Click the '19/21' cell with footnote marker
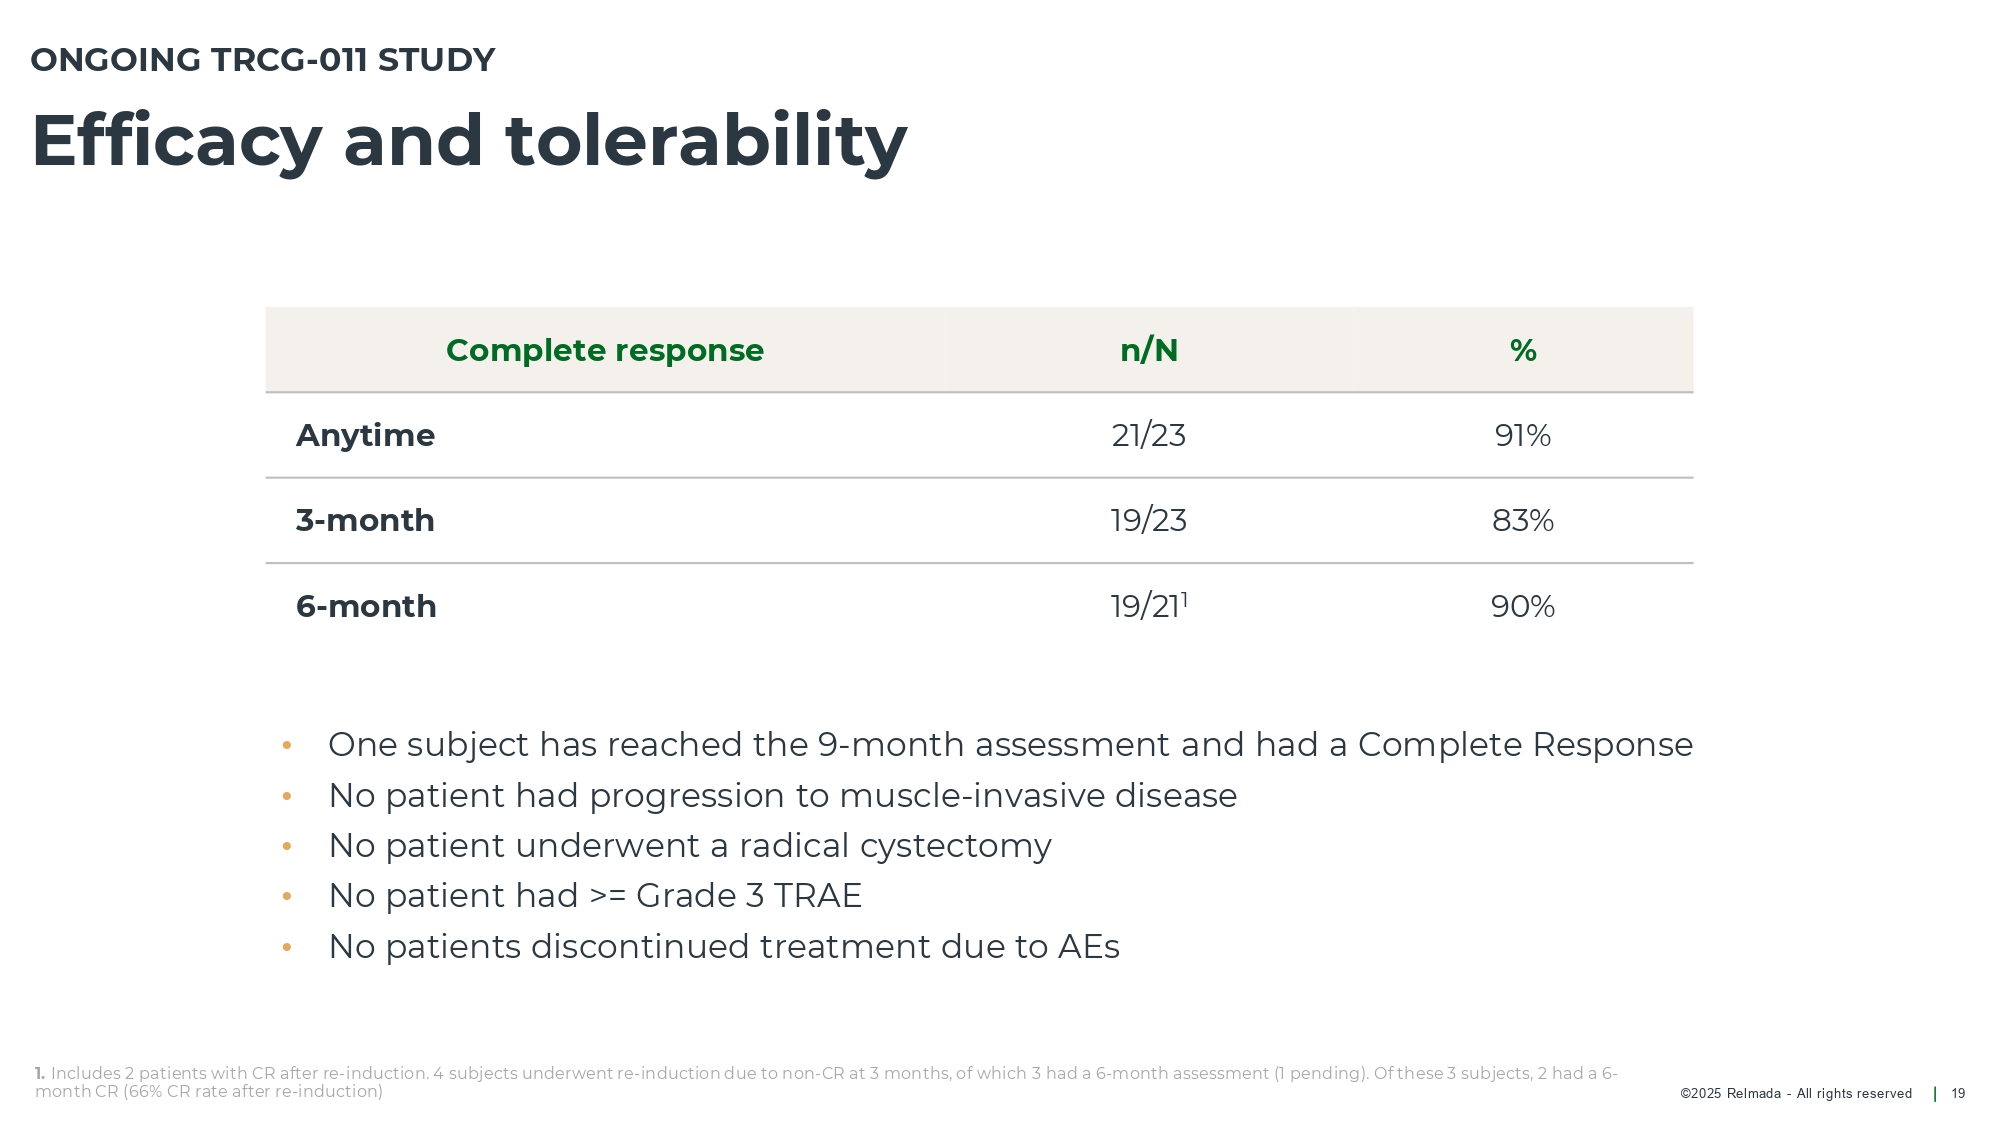Image resolution: width=2000 pixels, height=1125 pixels. [1148, 606]
